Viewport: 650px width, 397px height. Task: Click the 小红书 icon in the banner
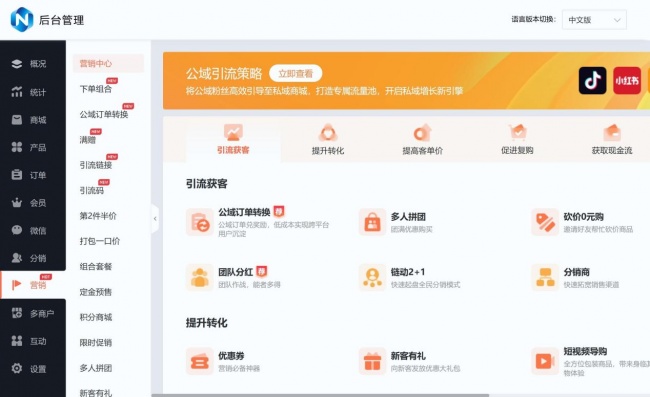point(627,80)
